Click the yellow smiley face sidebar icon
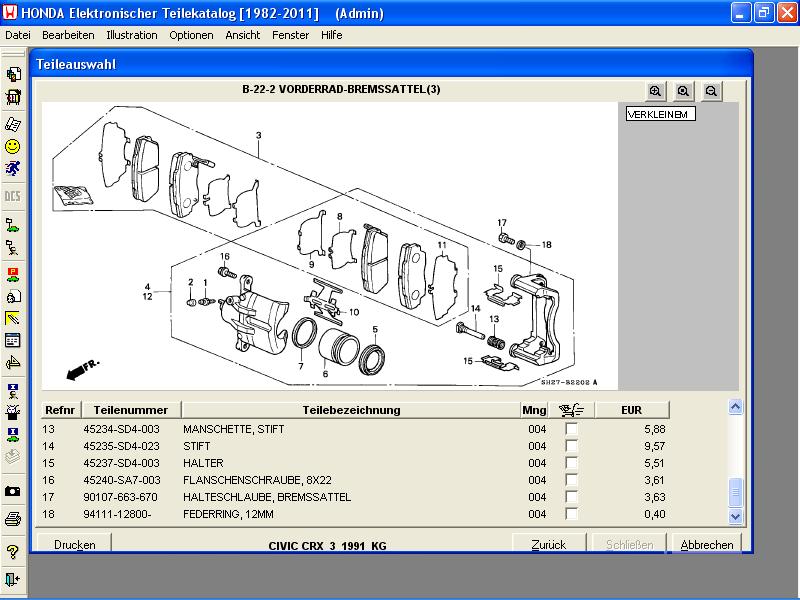The image size is (800, 600). [13, 146]
